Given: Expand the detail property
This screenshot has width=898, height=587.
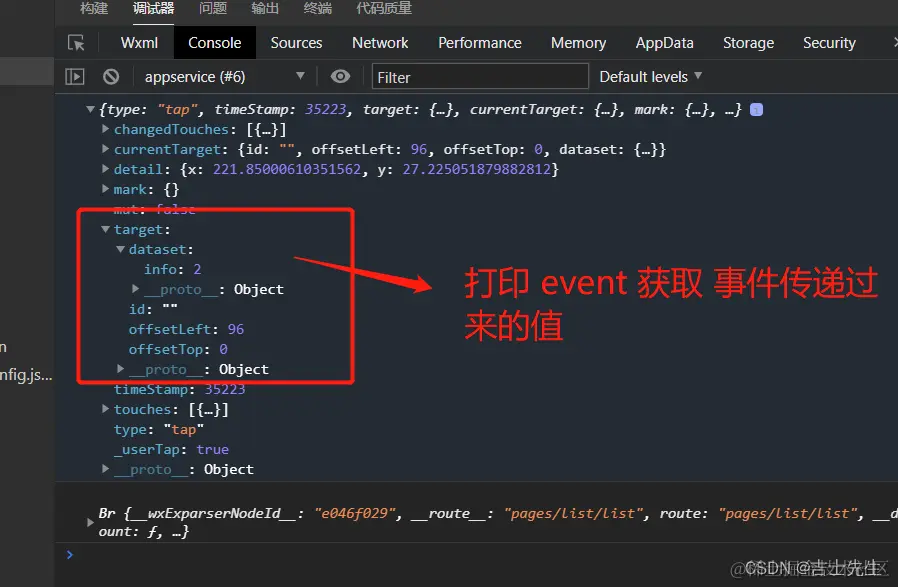Looking at the screenshot, I should pyautogui.click(x=105, y=169).
